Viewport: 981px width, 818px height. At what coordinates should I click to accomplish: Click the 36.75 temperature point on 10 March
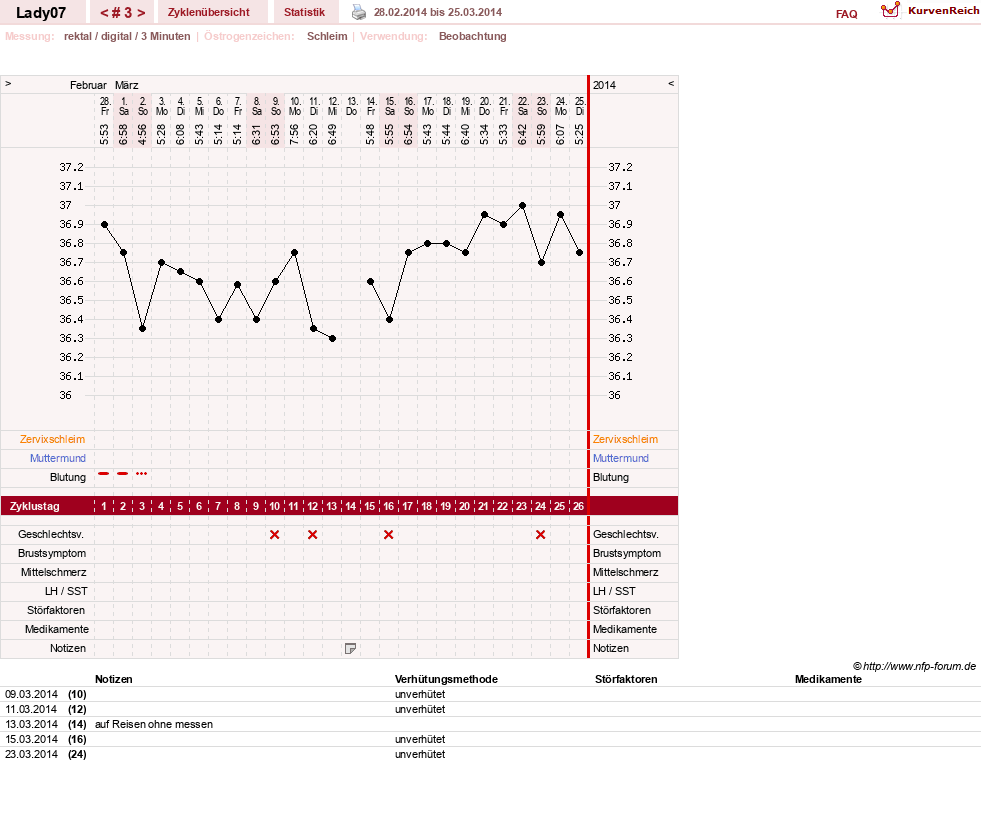click(x=294, y=253)
